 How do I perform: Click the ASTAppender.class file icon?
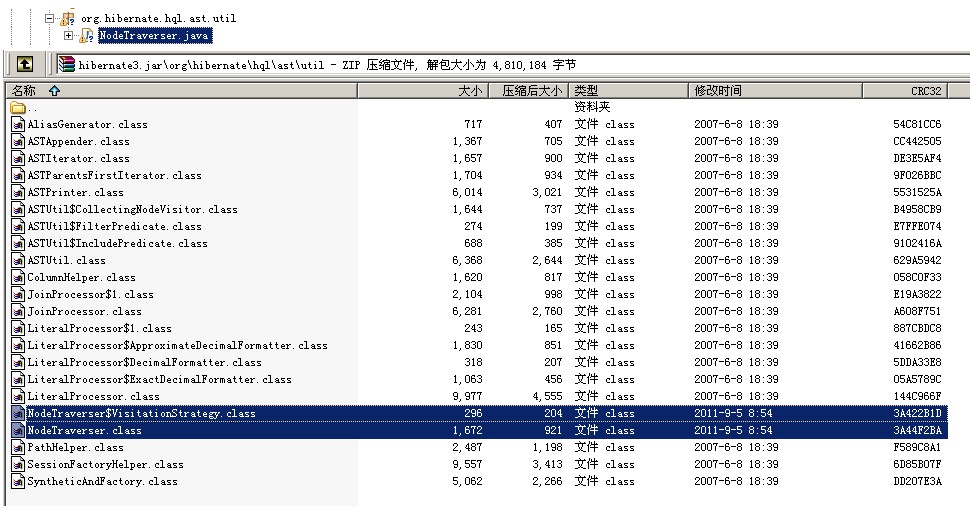pyautogui.click(x=18, y=141)
